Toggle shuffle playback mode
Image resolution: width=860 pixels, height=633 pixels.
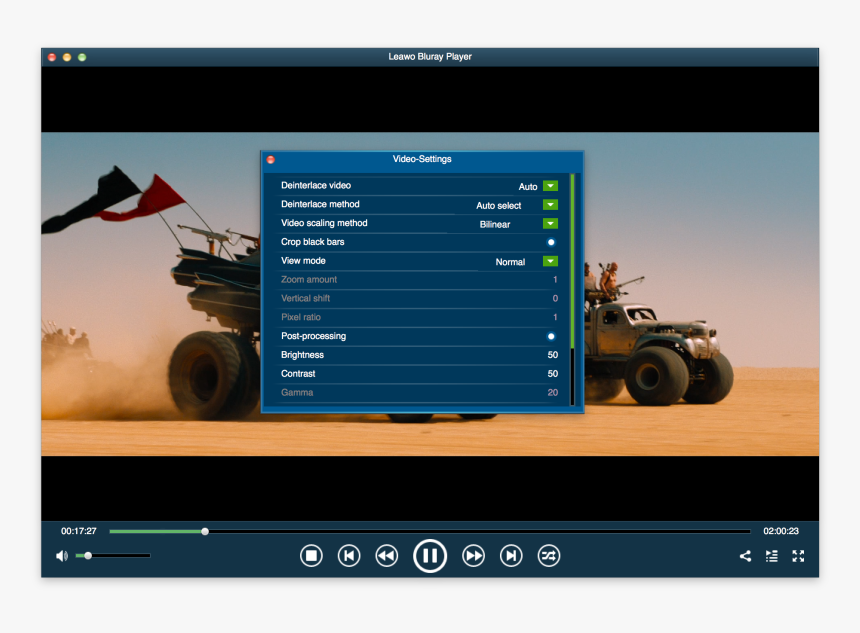549,556
